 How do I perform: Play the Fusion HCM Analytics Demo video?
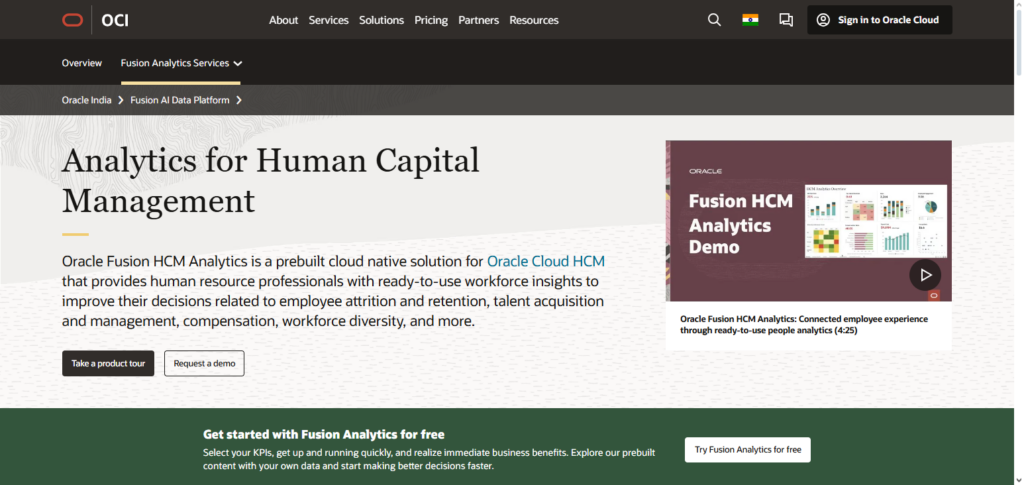[x=925, y=275]
